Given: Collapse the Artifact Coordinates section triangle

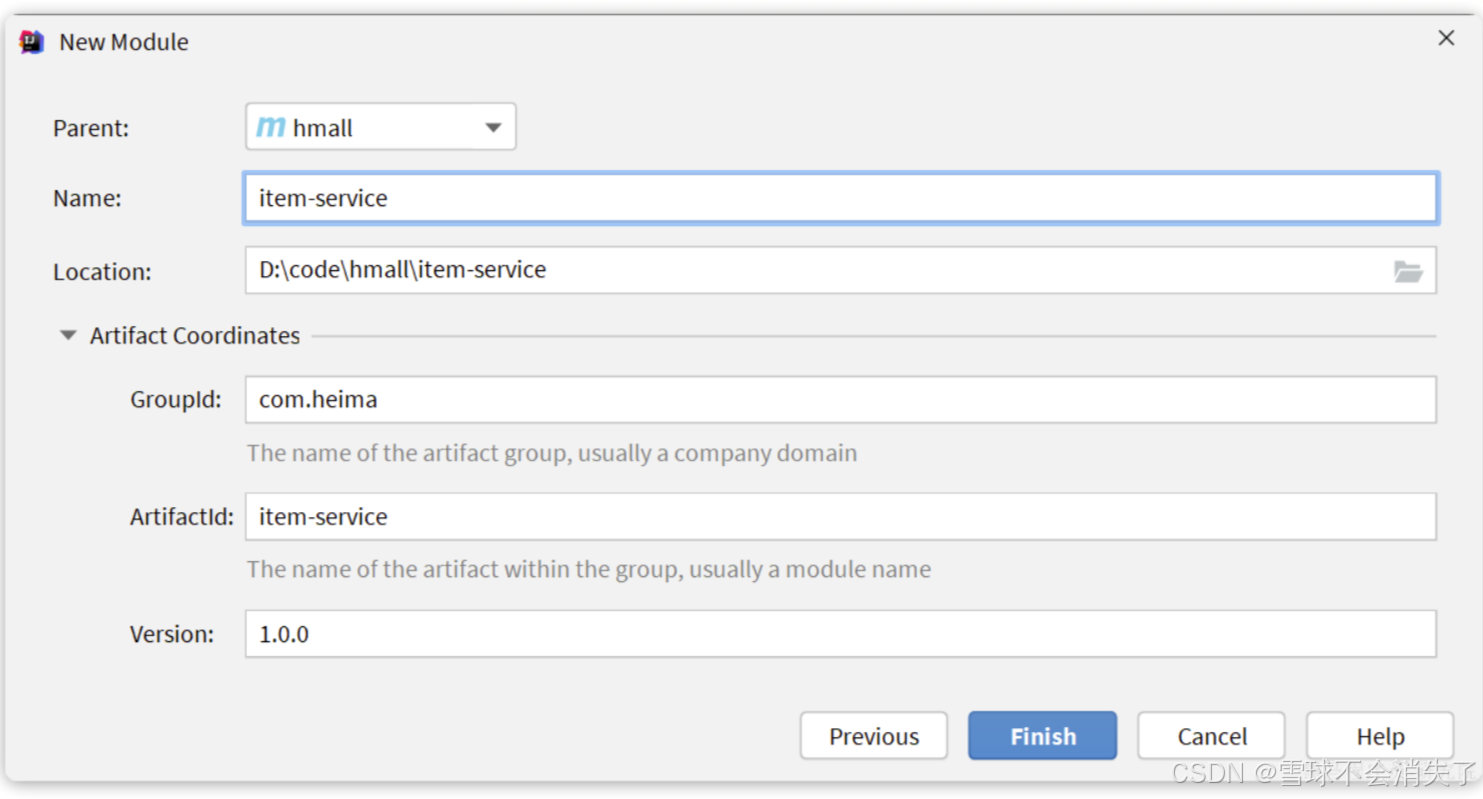Looking at the screenshot, I should pyautogui.click(x=68, y=336).
